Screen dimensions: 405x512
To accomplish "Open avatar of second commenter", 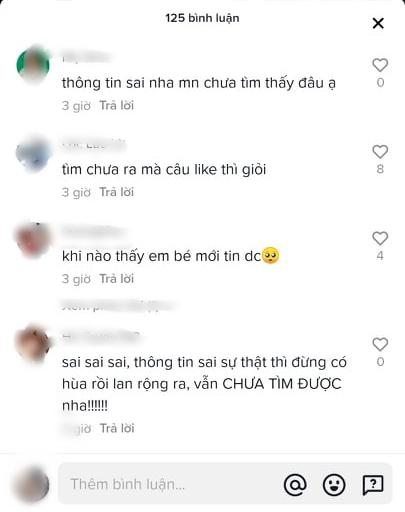I will (x=33, y=153).
